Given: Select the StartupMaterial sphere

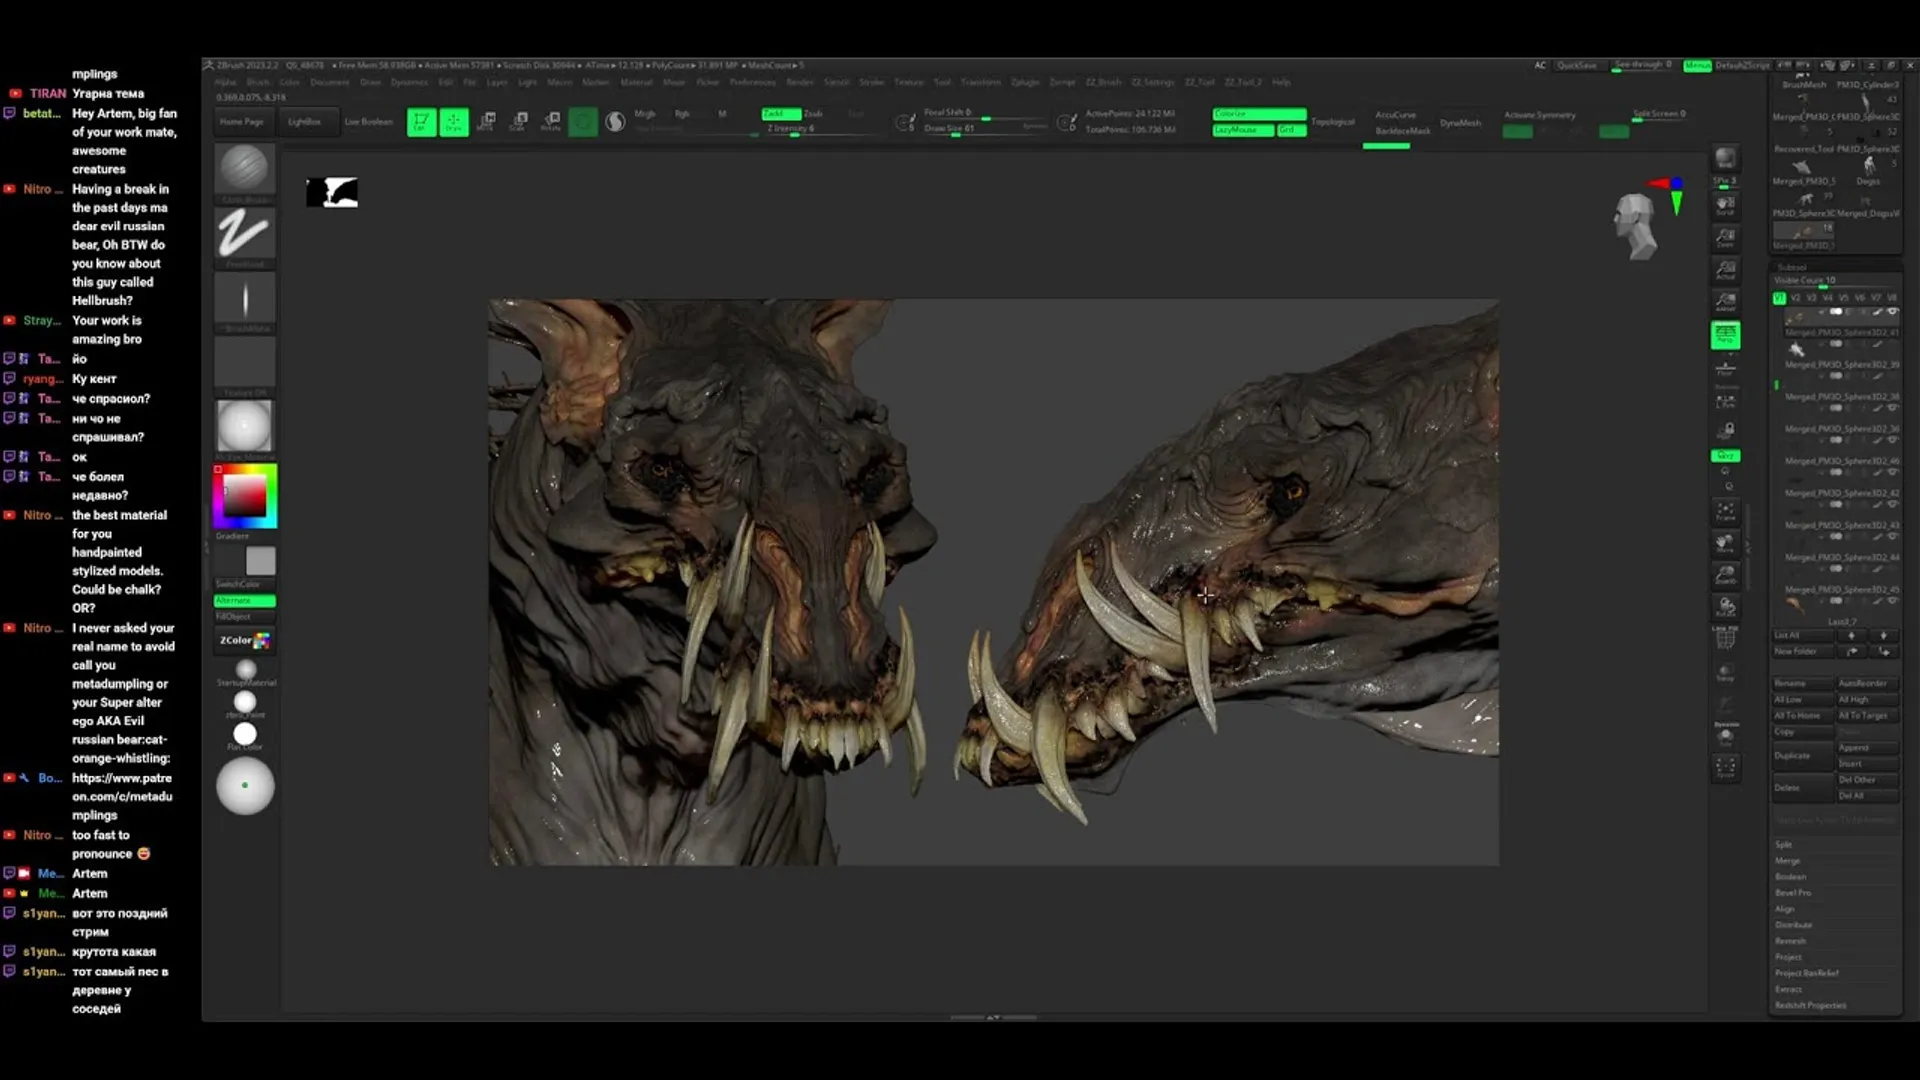Looking at the screenshot, I should click(246, 670).
